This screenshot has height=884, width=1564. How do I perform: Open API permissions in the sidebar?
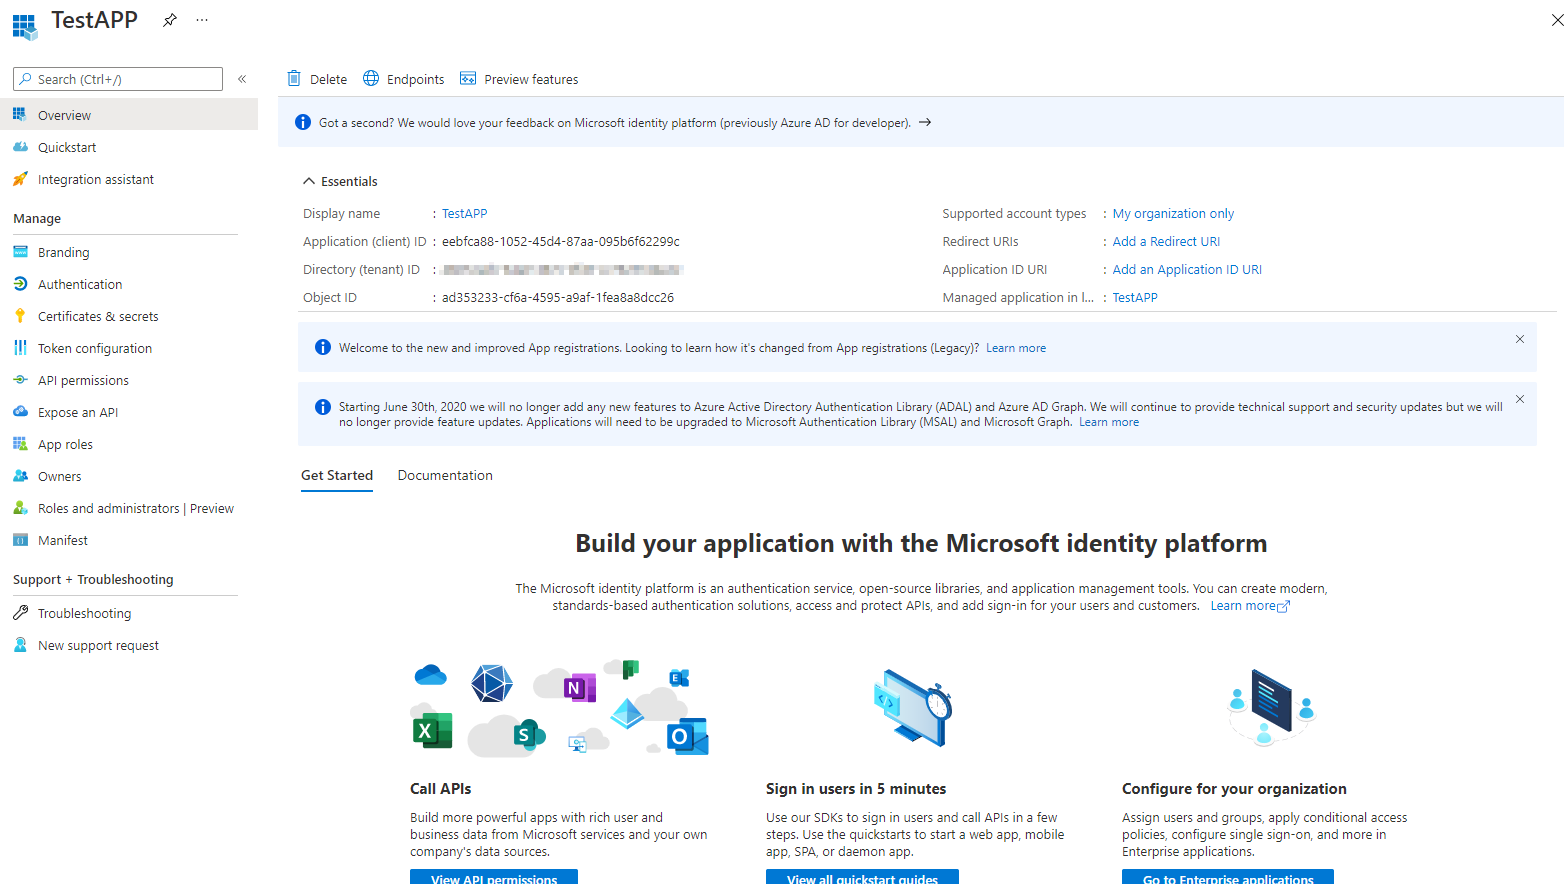tap(83, 379)
